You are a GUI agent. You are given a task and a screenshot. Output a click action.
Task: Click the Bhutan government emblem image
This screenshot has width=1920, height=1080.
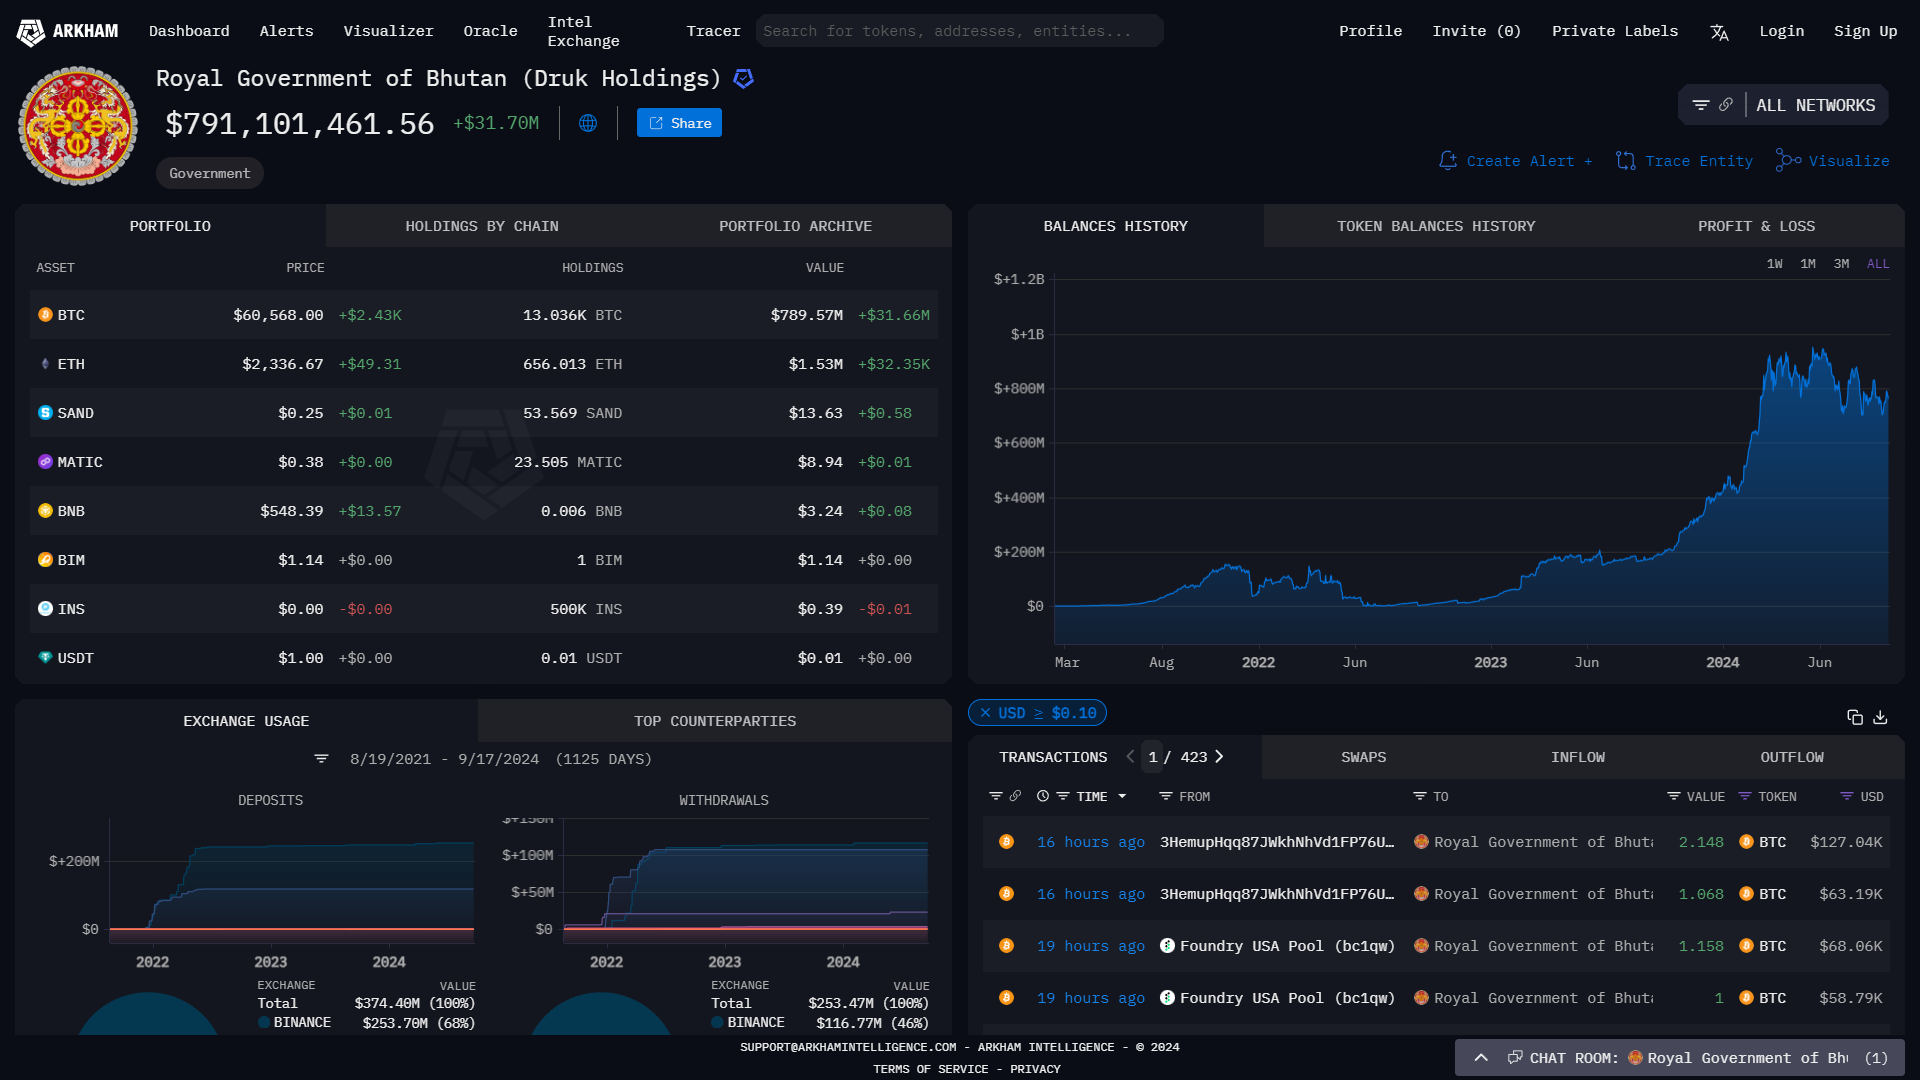78,126
